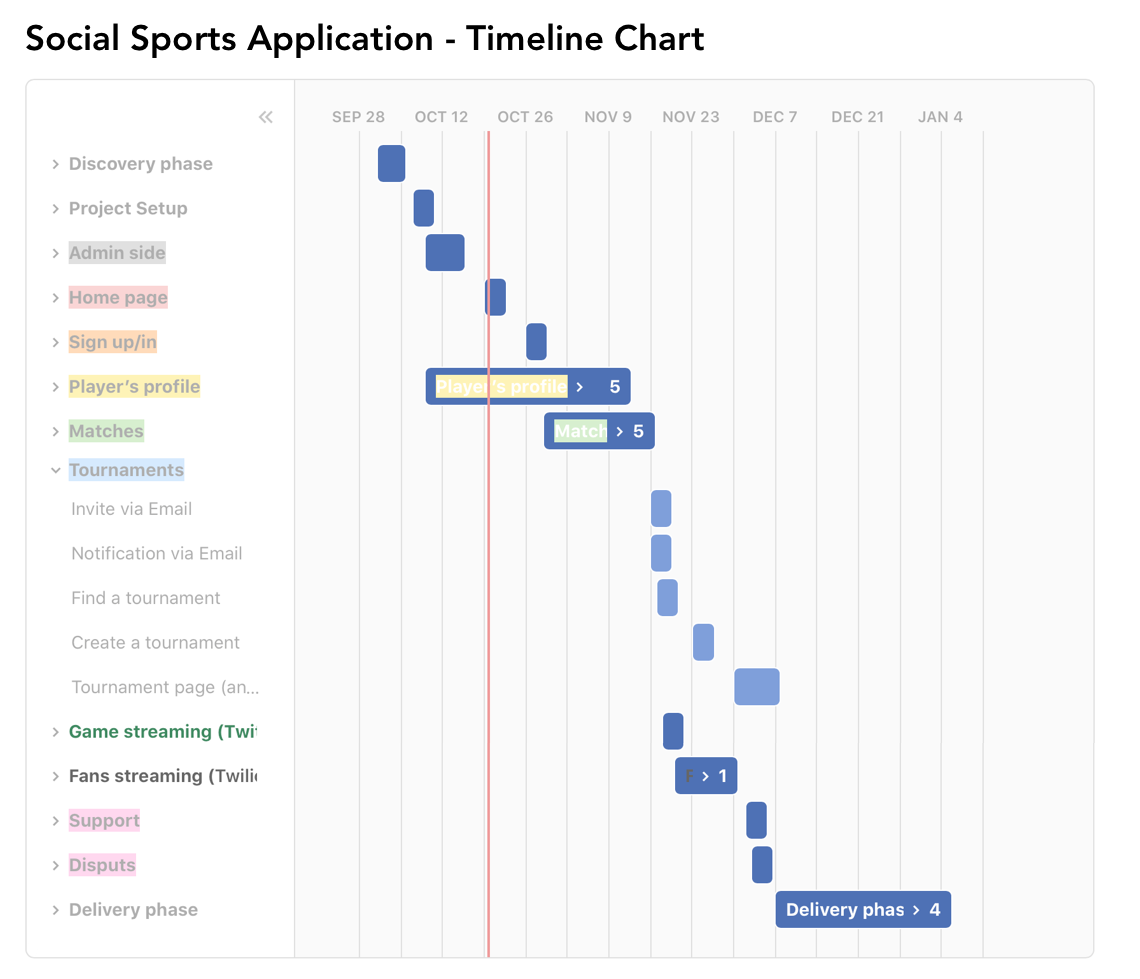Collapse the Tournaments group
The image size is (1140, 979).
(x=56, y=470)
